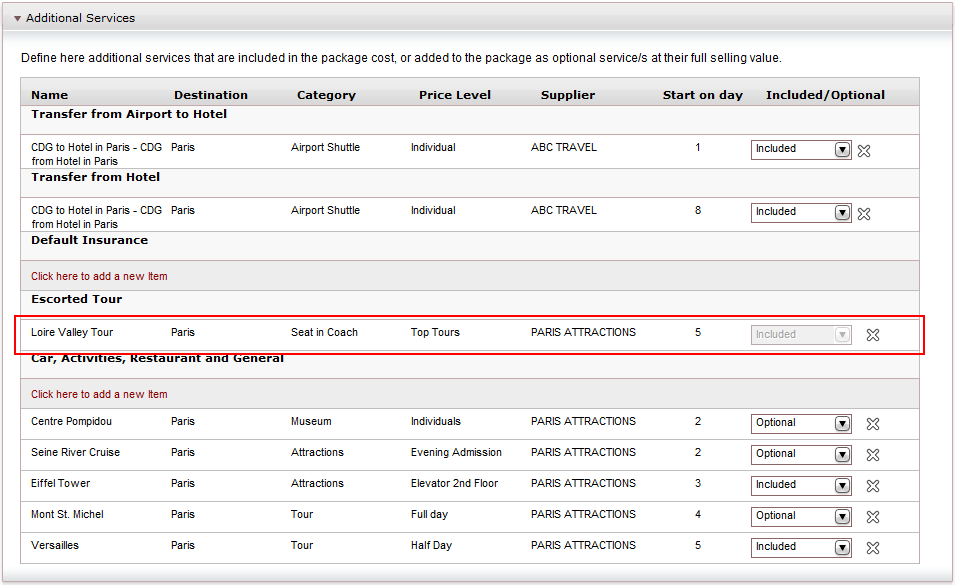The image size is (955, 585).
Task: Open Included/Optional dropdown for Mont St. Michel
Action: 801,516
